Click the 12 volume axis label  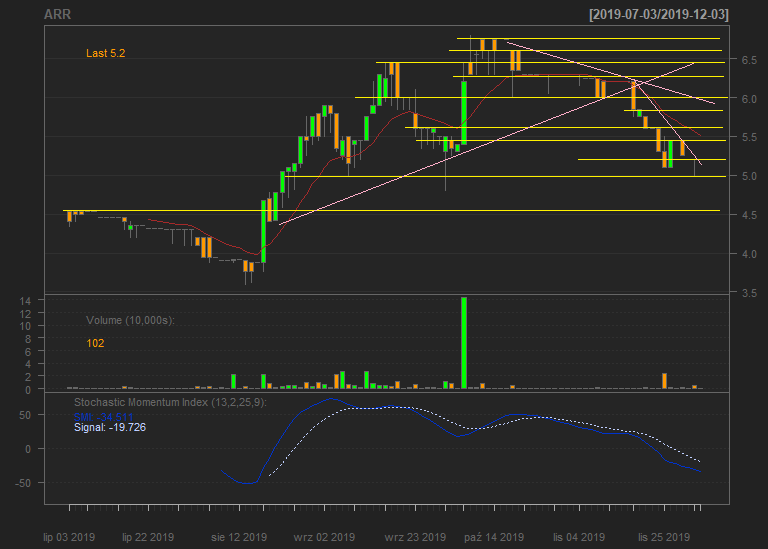click(25, 313)
